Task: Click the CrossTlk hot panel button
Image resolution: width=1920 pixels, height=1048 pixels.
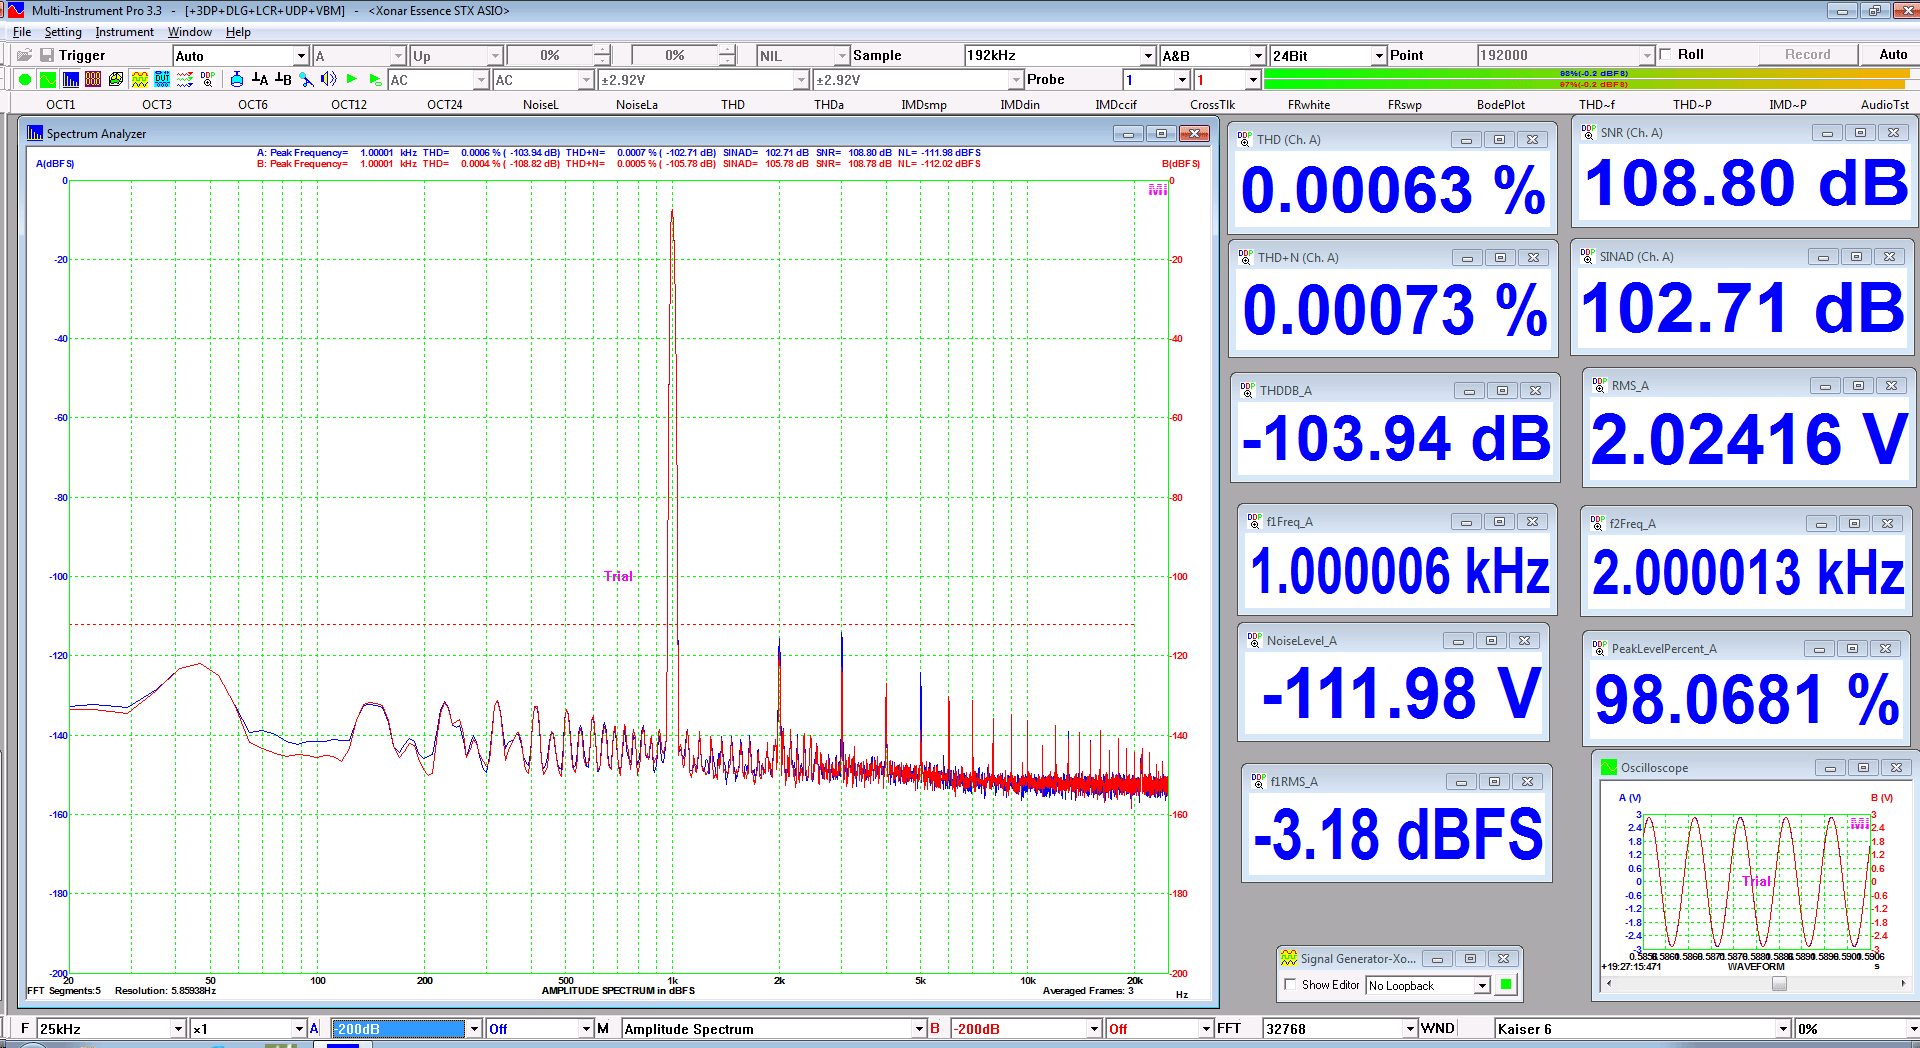Action: [x=1212, y=104]
